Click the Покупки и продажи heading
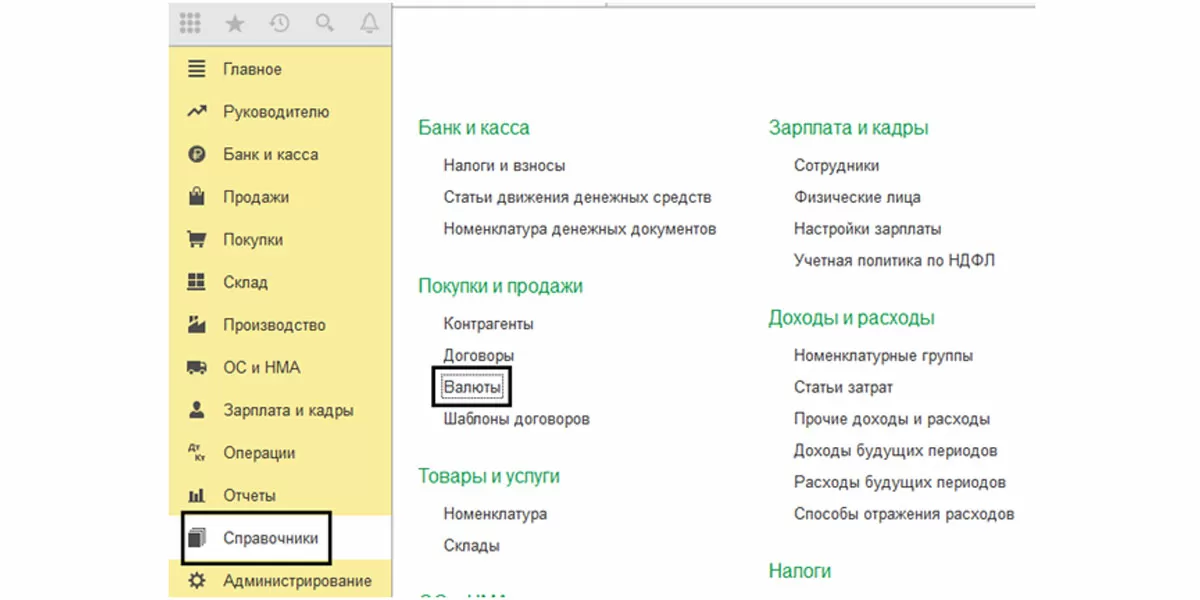 (500, 286)
